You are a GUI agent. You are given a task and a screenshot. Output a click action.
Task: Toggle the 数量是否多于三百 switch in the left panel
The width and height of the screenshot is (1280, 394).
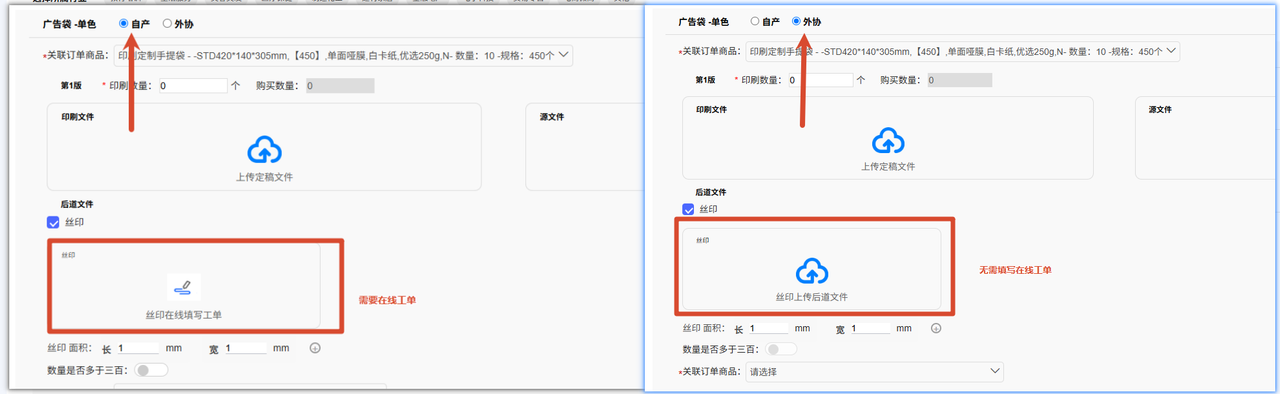tap(151, 370)
